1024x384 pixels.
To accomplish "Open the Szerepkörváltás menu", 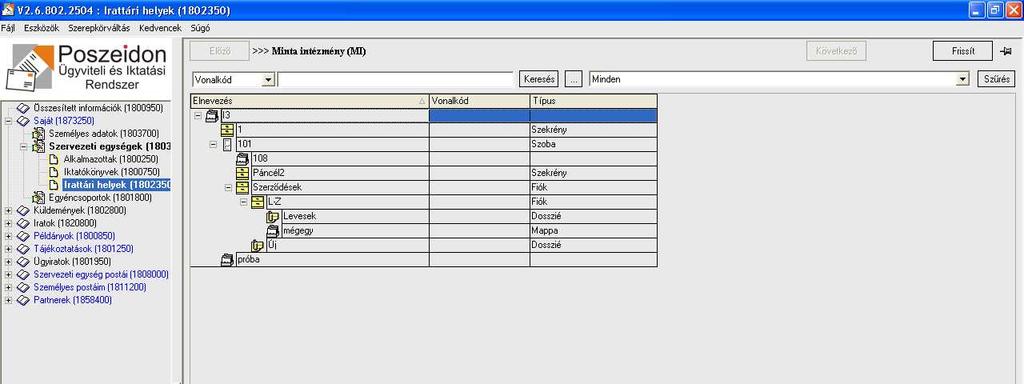I will pyautogui.click(x=99, y=28).
